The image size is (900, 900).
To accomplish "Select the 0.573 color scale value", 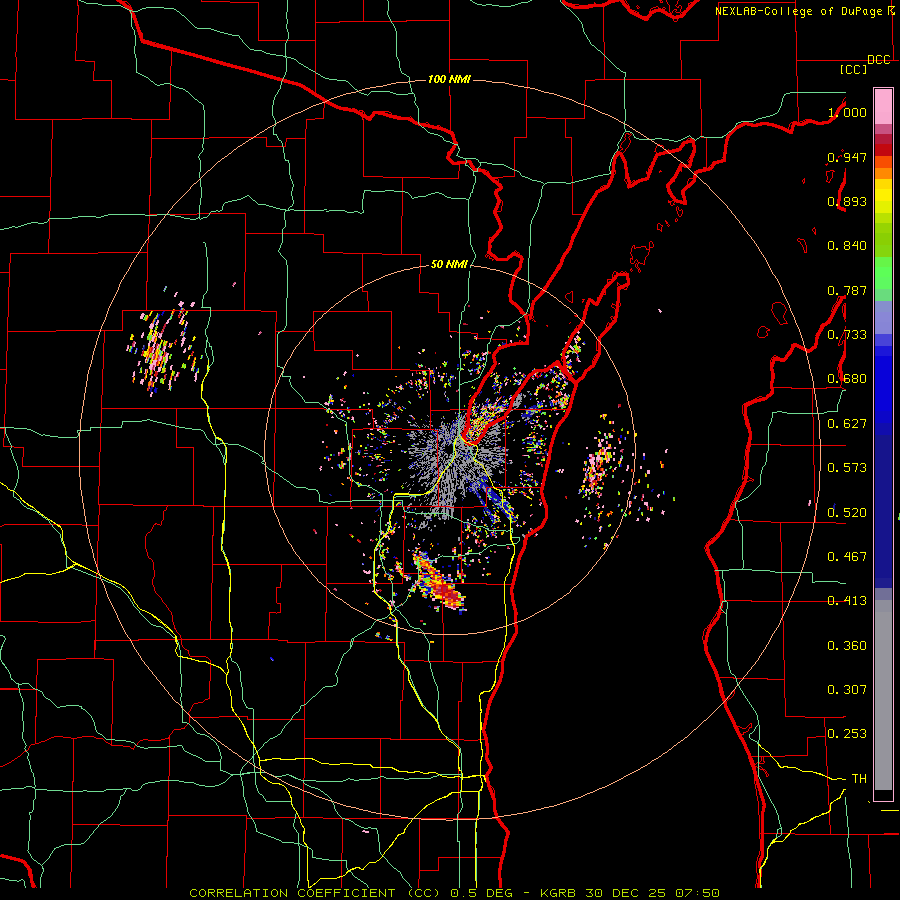I will pyautogui.click(x=847, y=468).
